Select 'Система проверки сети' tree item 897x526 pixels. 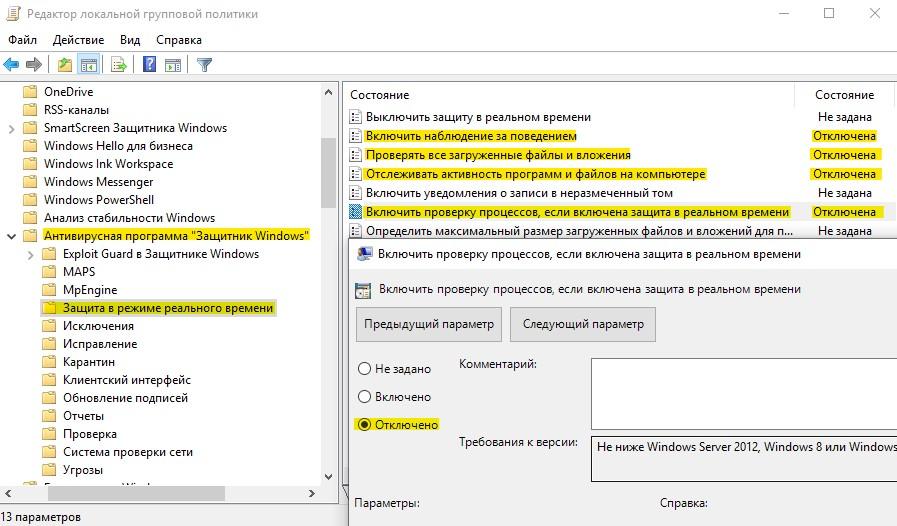[x=128, y=452]
